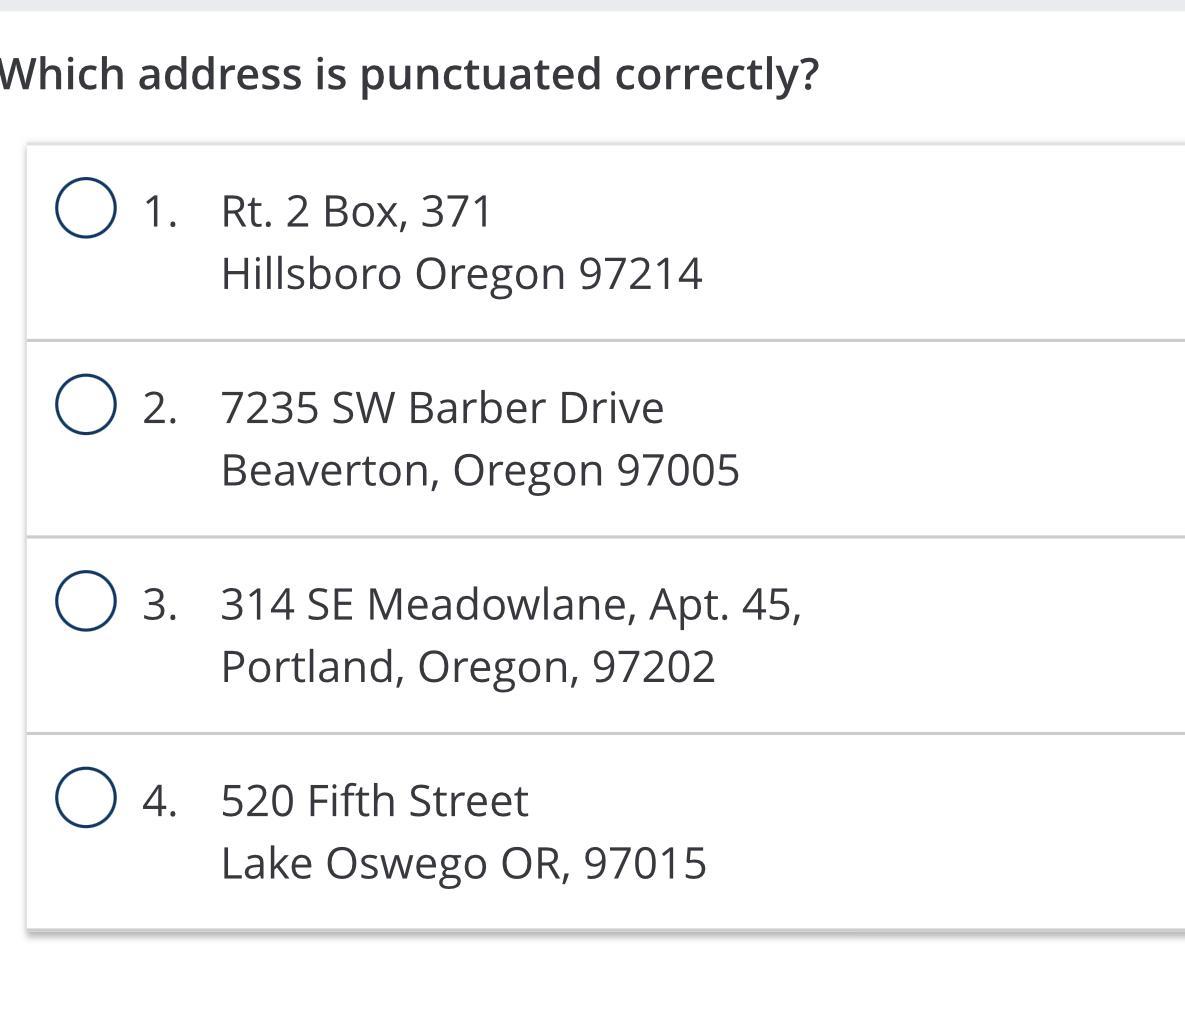
Task: Click '314 SE Meadowlane, Apt. 45,' line
Action: 510,604
